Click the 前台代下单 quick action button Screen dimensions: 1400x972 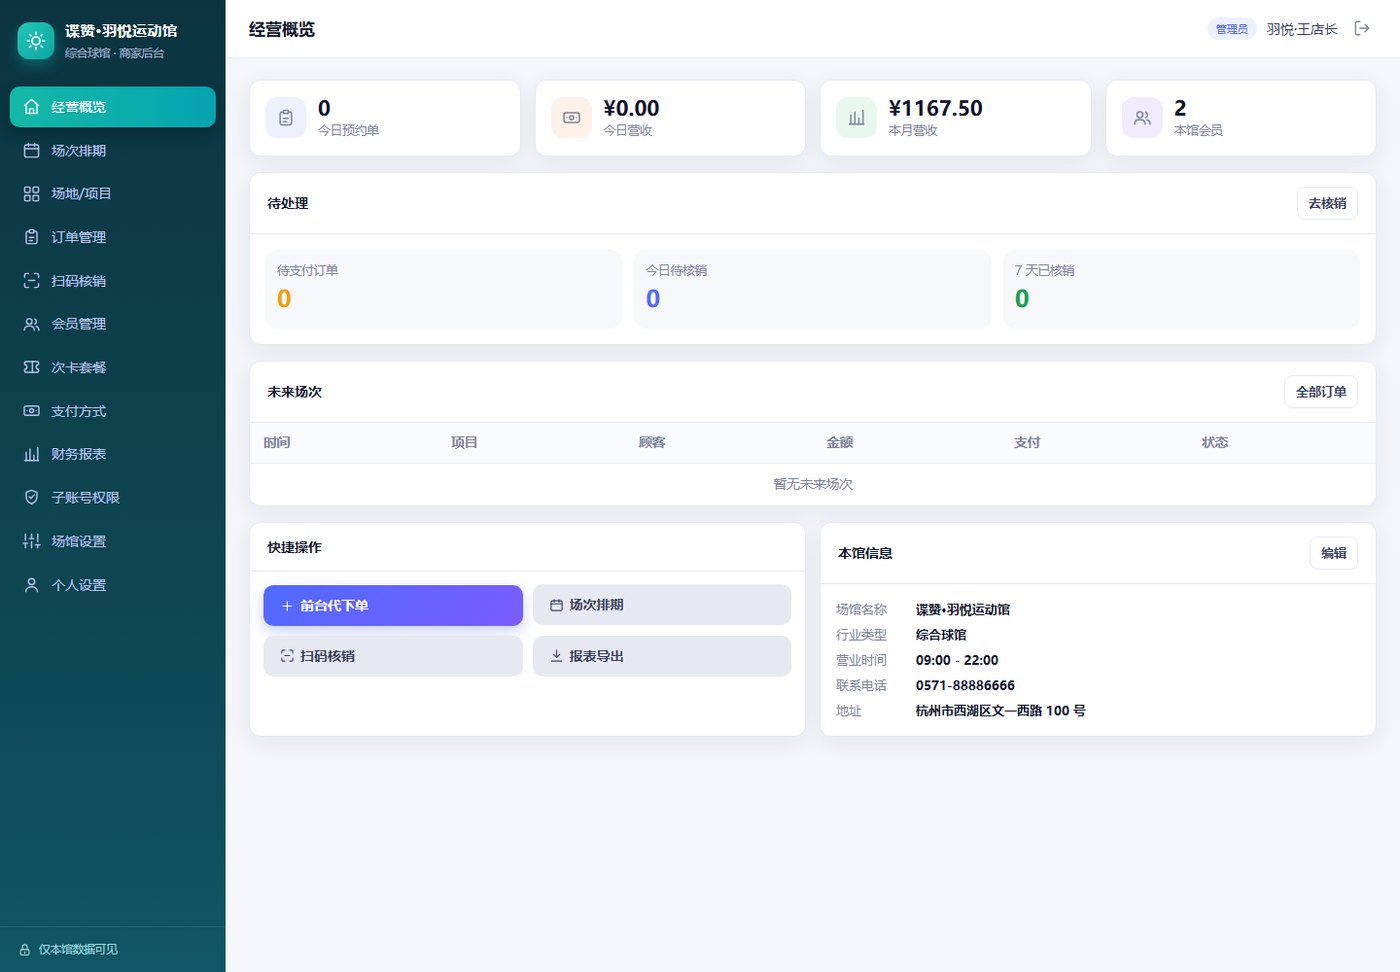click(x=393, y=605)
